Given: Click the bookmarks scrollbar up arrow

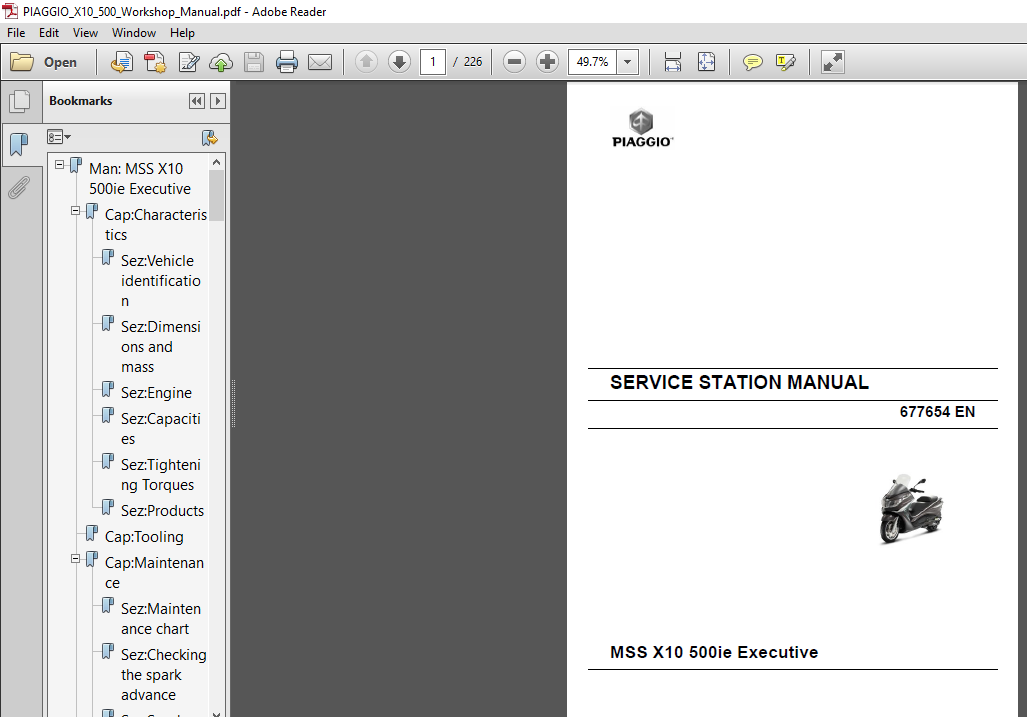Looking at the screenshot, I should pyautogui.click(x=217, y=162).
